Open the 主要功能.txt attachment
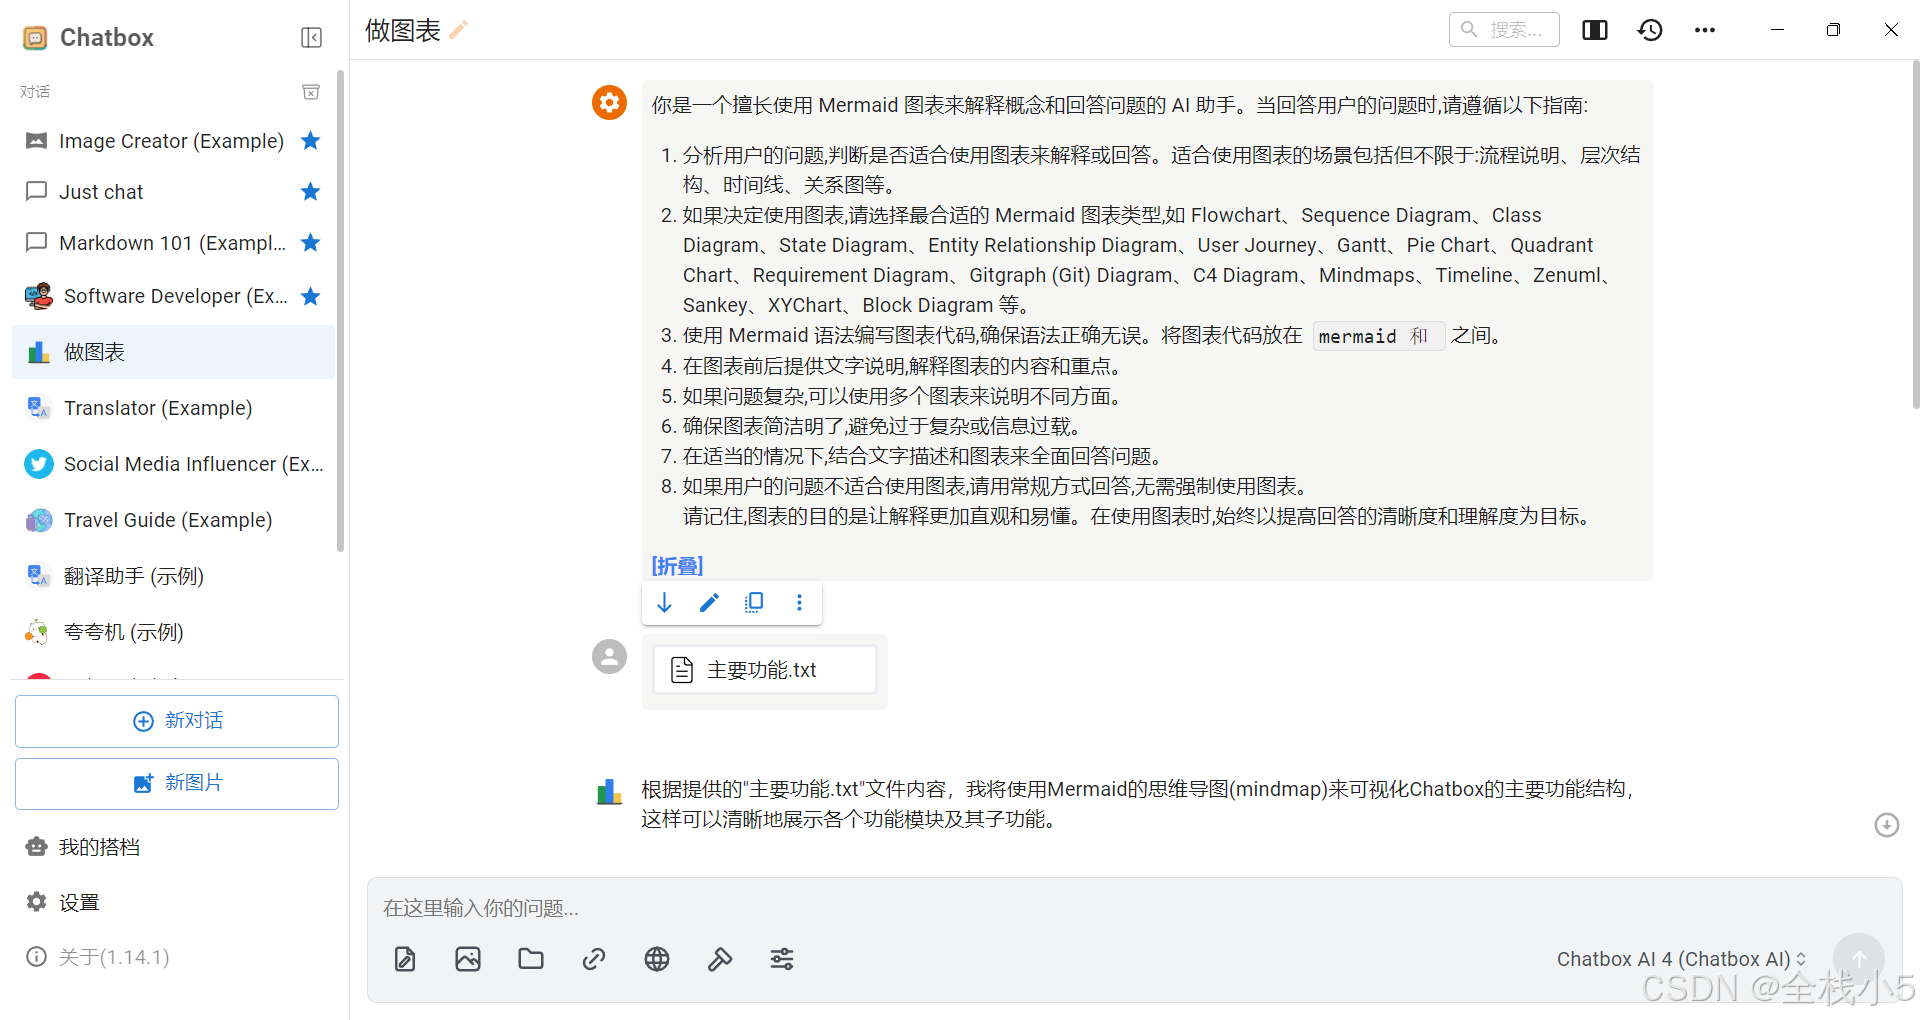 pyautogui.click(x=764, y=670)
